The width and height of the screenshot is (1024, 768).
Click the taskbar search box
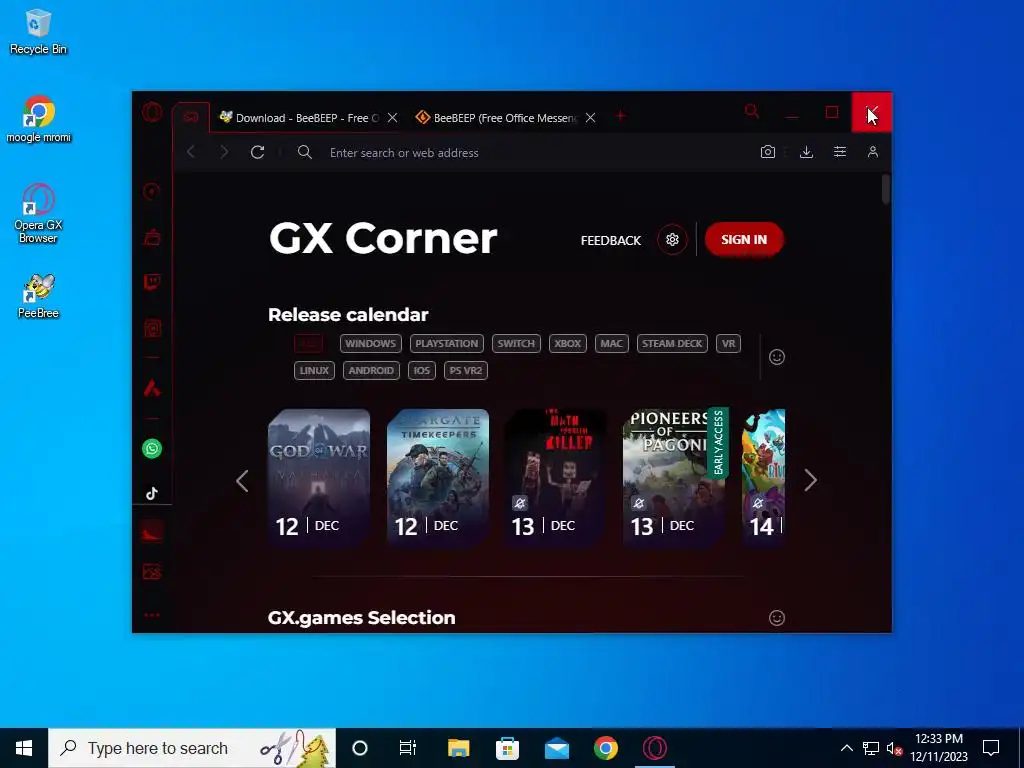tap(192, 748)
